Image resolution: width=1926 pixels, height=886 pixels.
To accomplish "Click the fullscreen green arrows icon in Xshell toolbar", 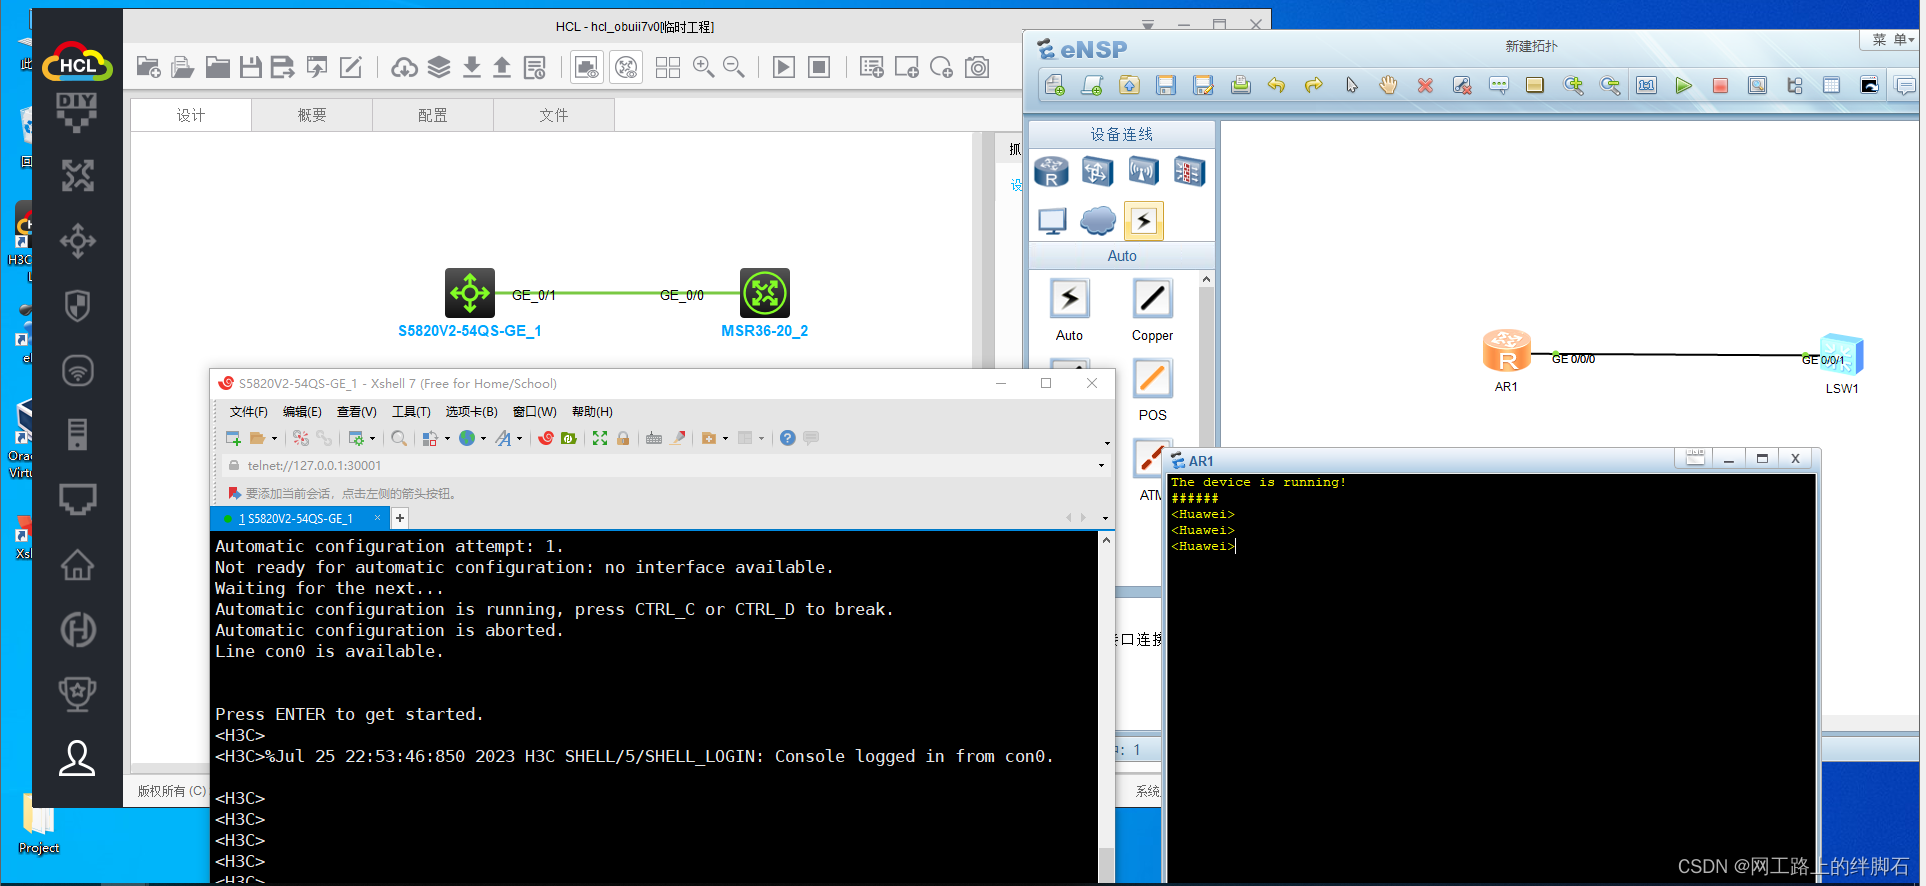I will point(600,438).
